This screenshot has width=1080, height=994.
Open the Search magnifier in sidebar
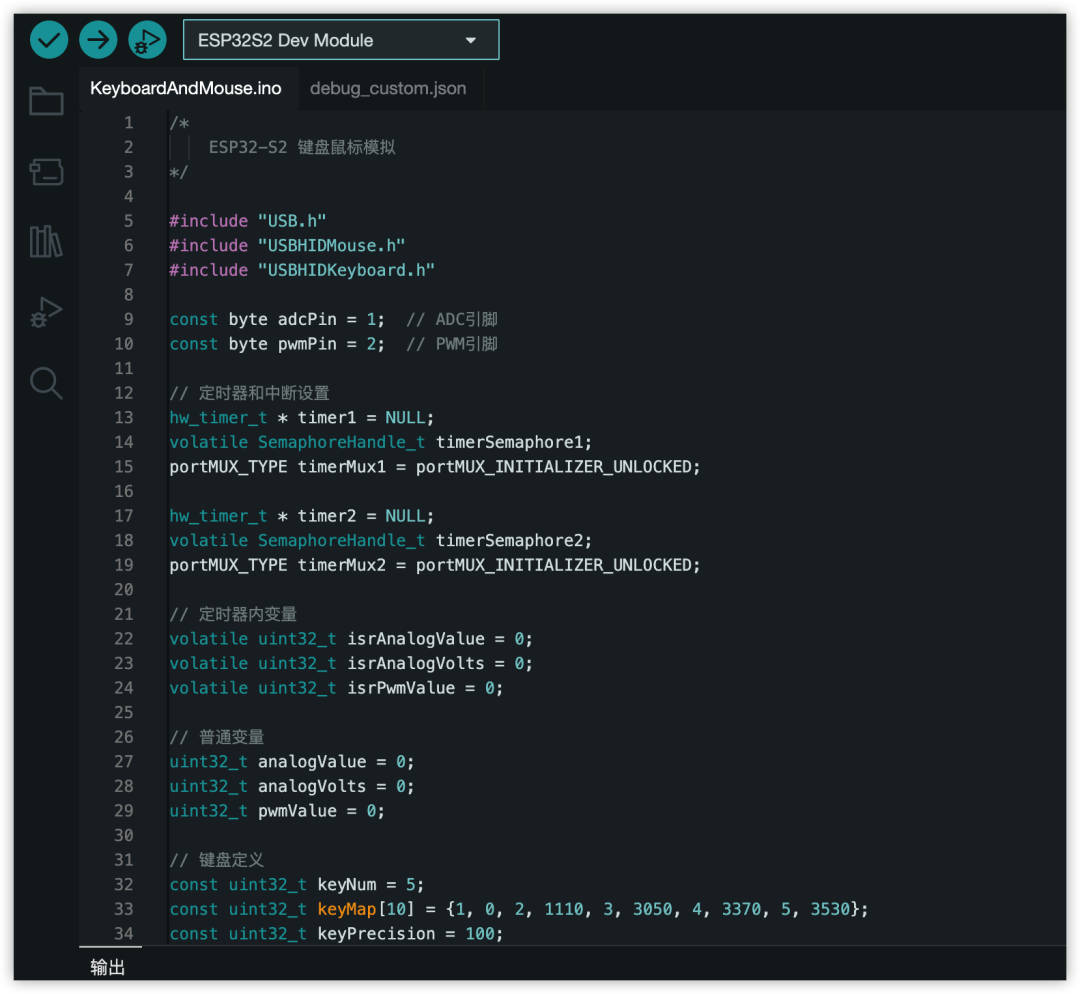coord(46,383)
